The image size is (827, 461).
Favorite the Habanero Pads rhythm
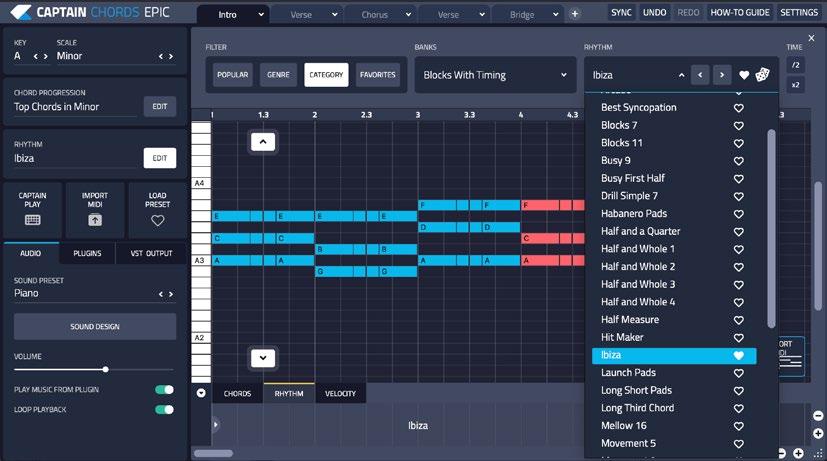pos(738,214)
